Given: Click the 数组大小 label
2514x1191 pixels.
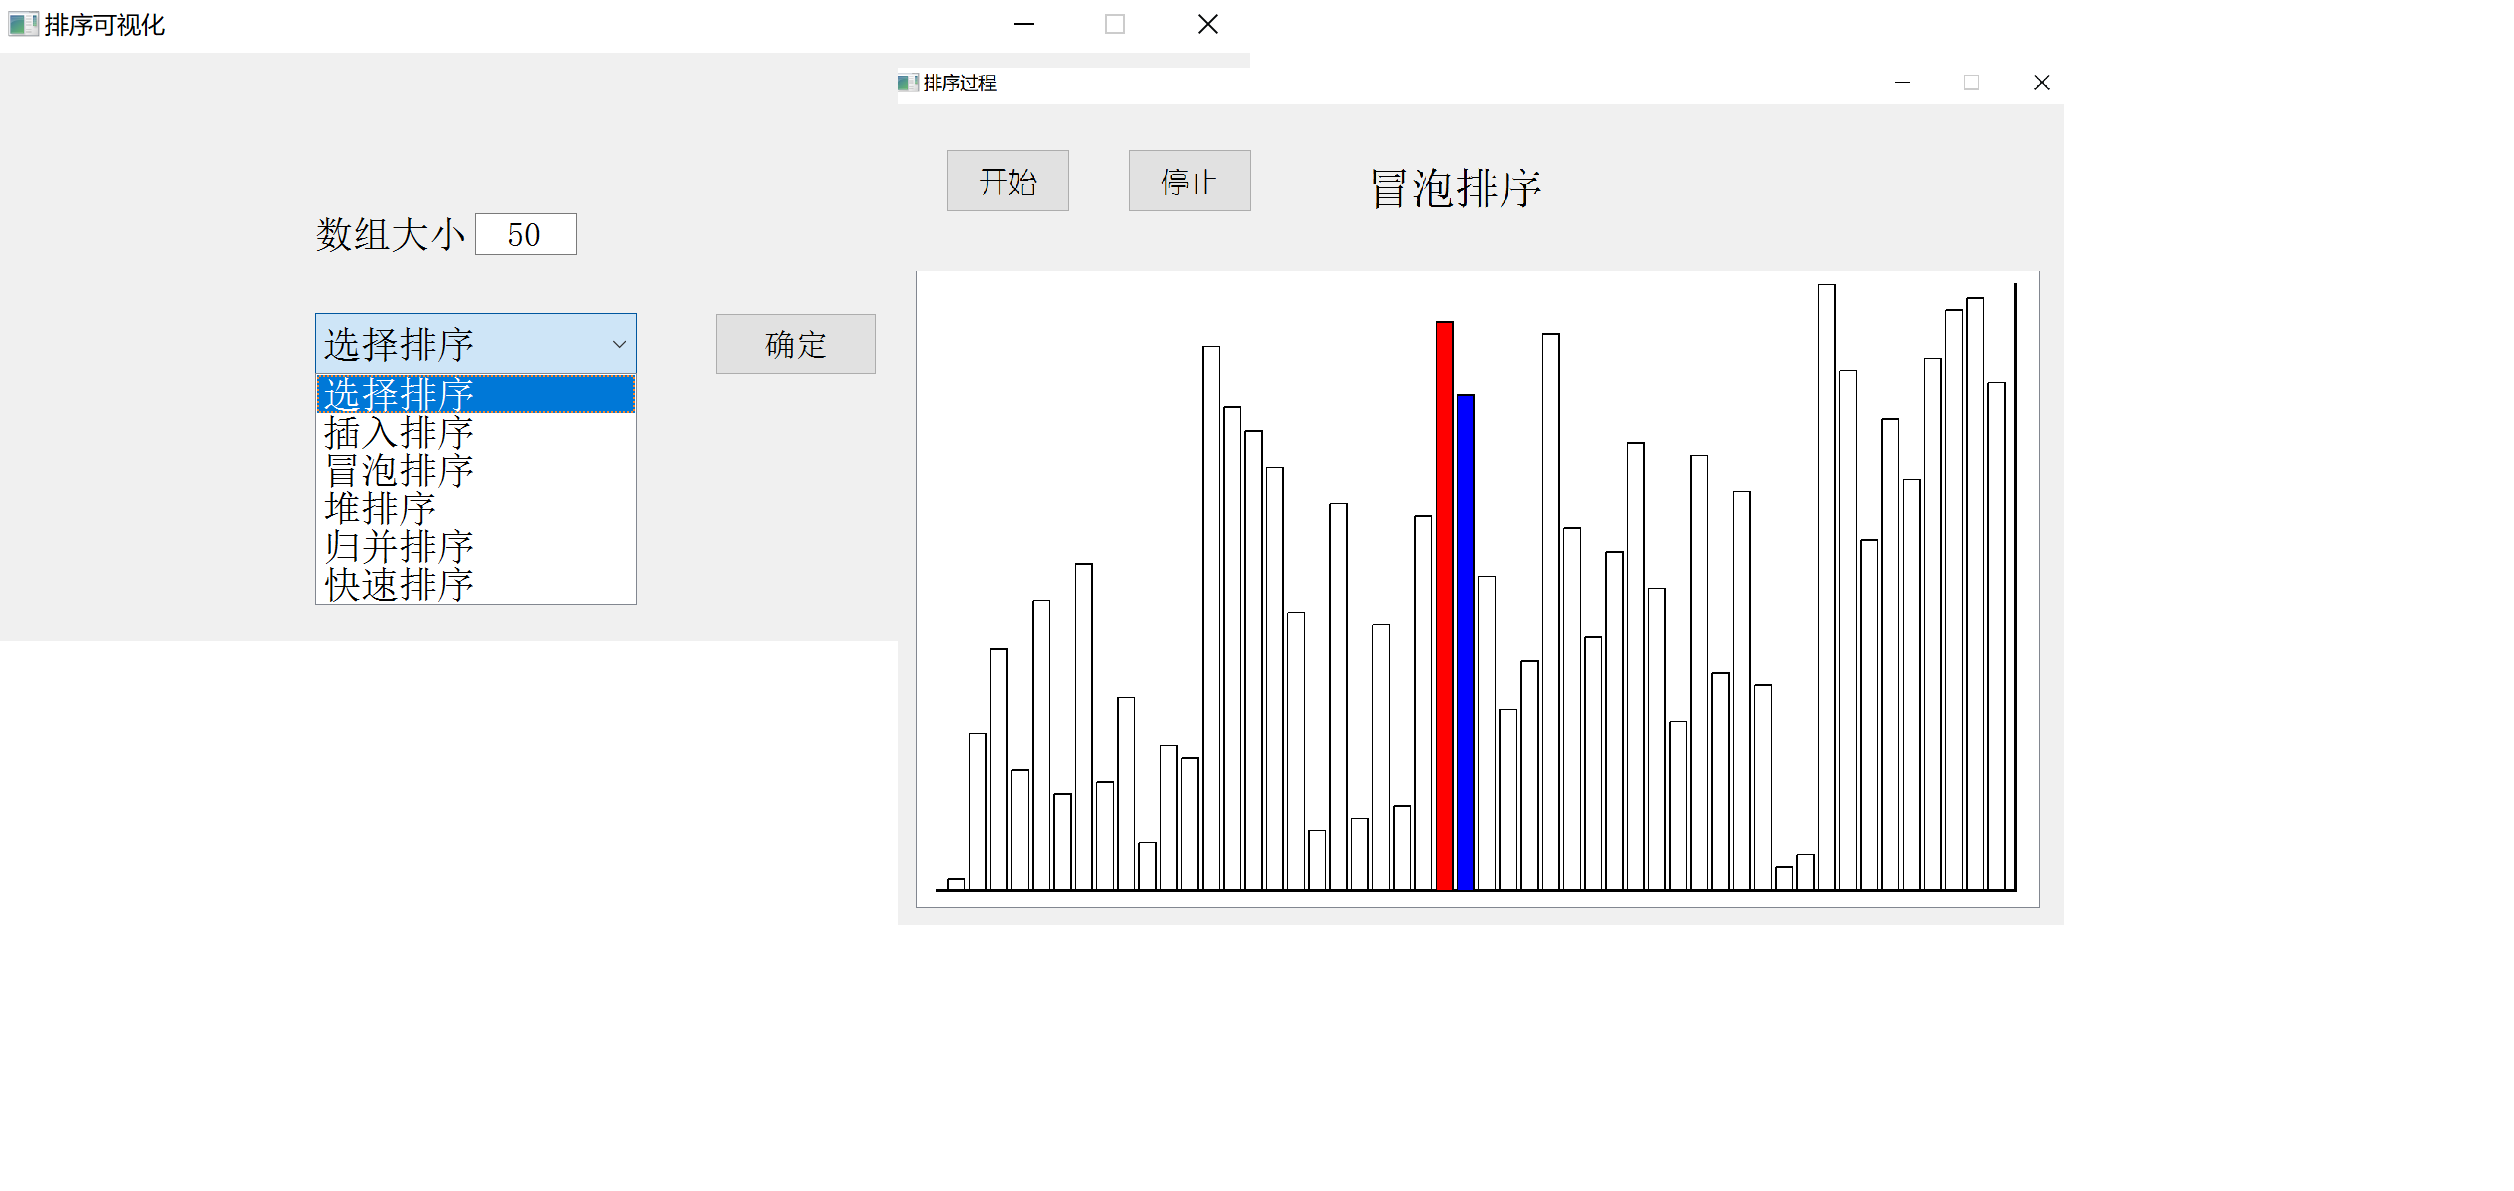Looking at the screenshot, I should (391, 235).
